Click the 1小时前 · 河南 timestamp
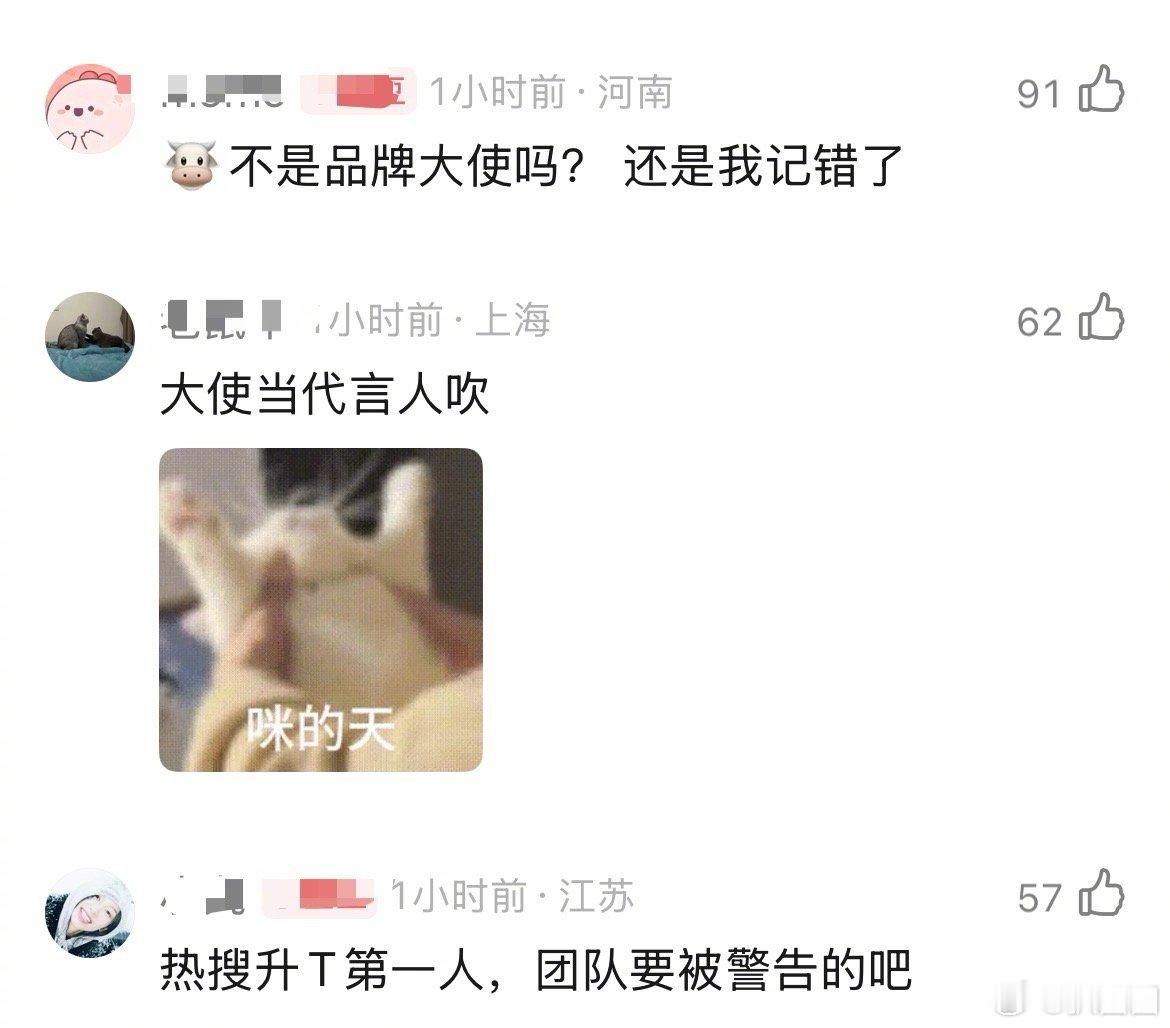The height and width of the screenshot is (1028, 1170). [551, 93]
